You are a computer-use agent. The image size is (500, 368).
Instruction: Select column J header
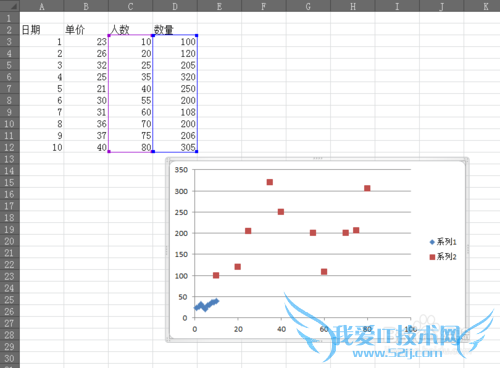[x=442, y=6]
